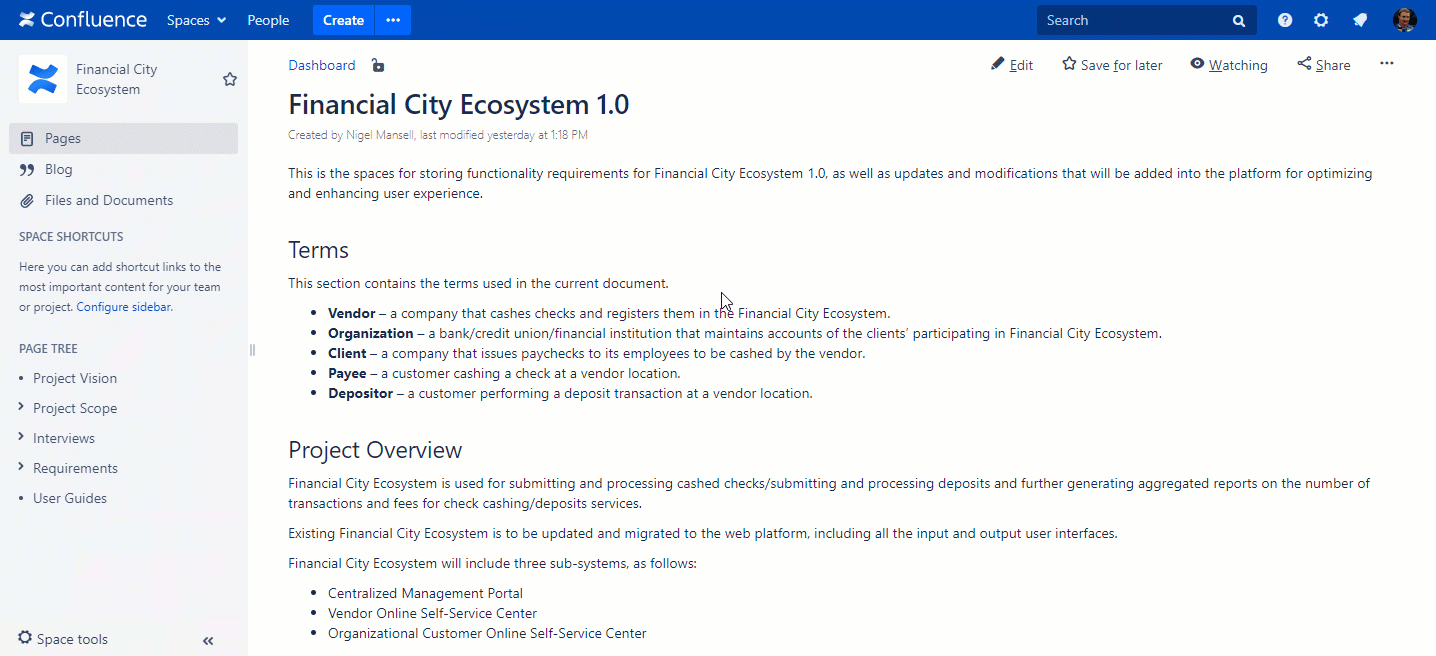Open the administration gear menu

[1321, 20]
